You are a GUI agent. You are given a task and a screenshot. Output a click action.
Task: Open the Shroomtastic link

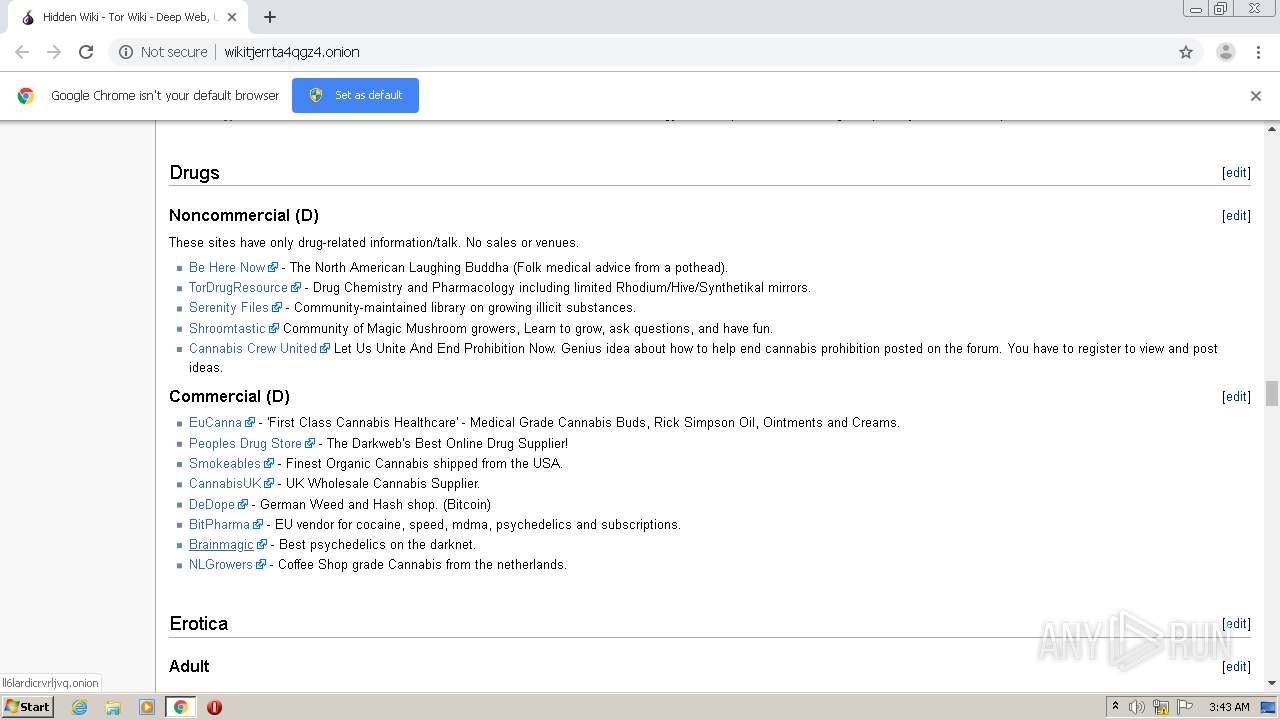pos(227,328)
